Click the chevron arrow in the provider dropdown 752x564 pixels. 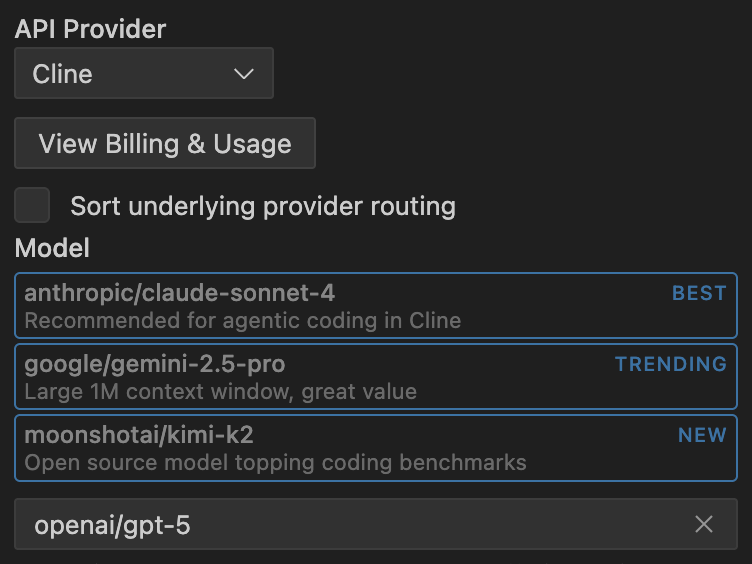(243, 74)
